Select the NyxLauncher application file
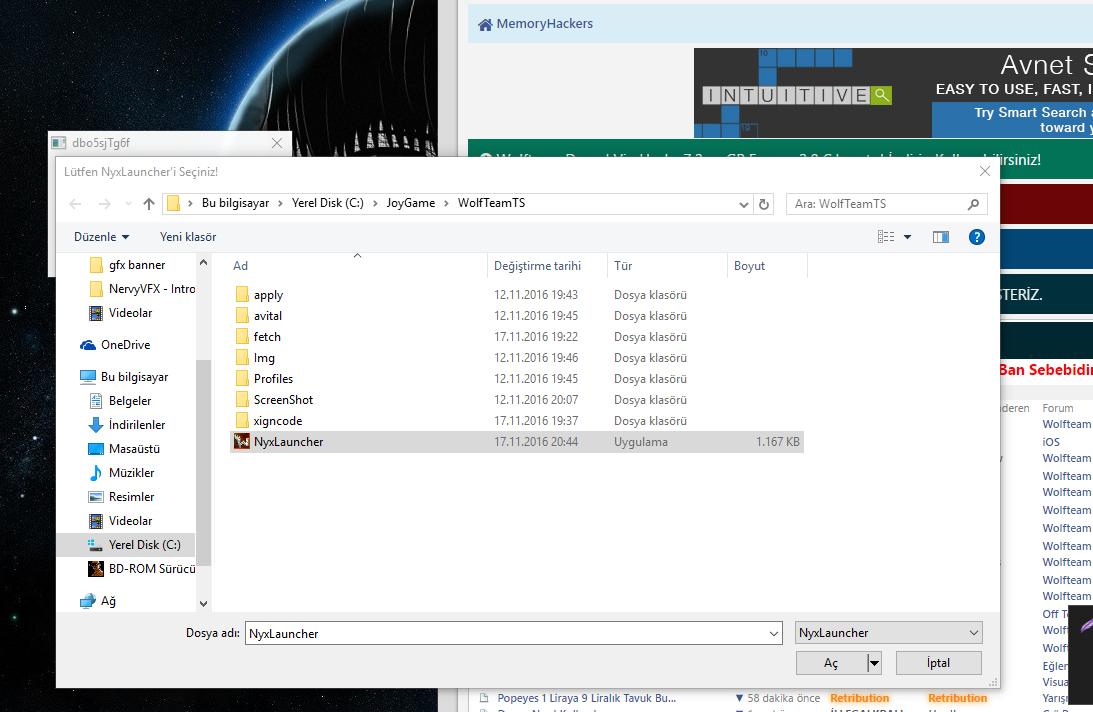Viewport: 1093px width, 712px height. [x=517, y=441]
